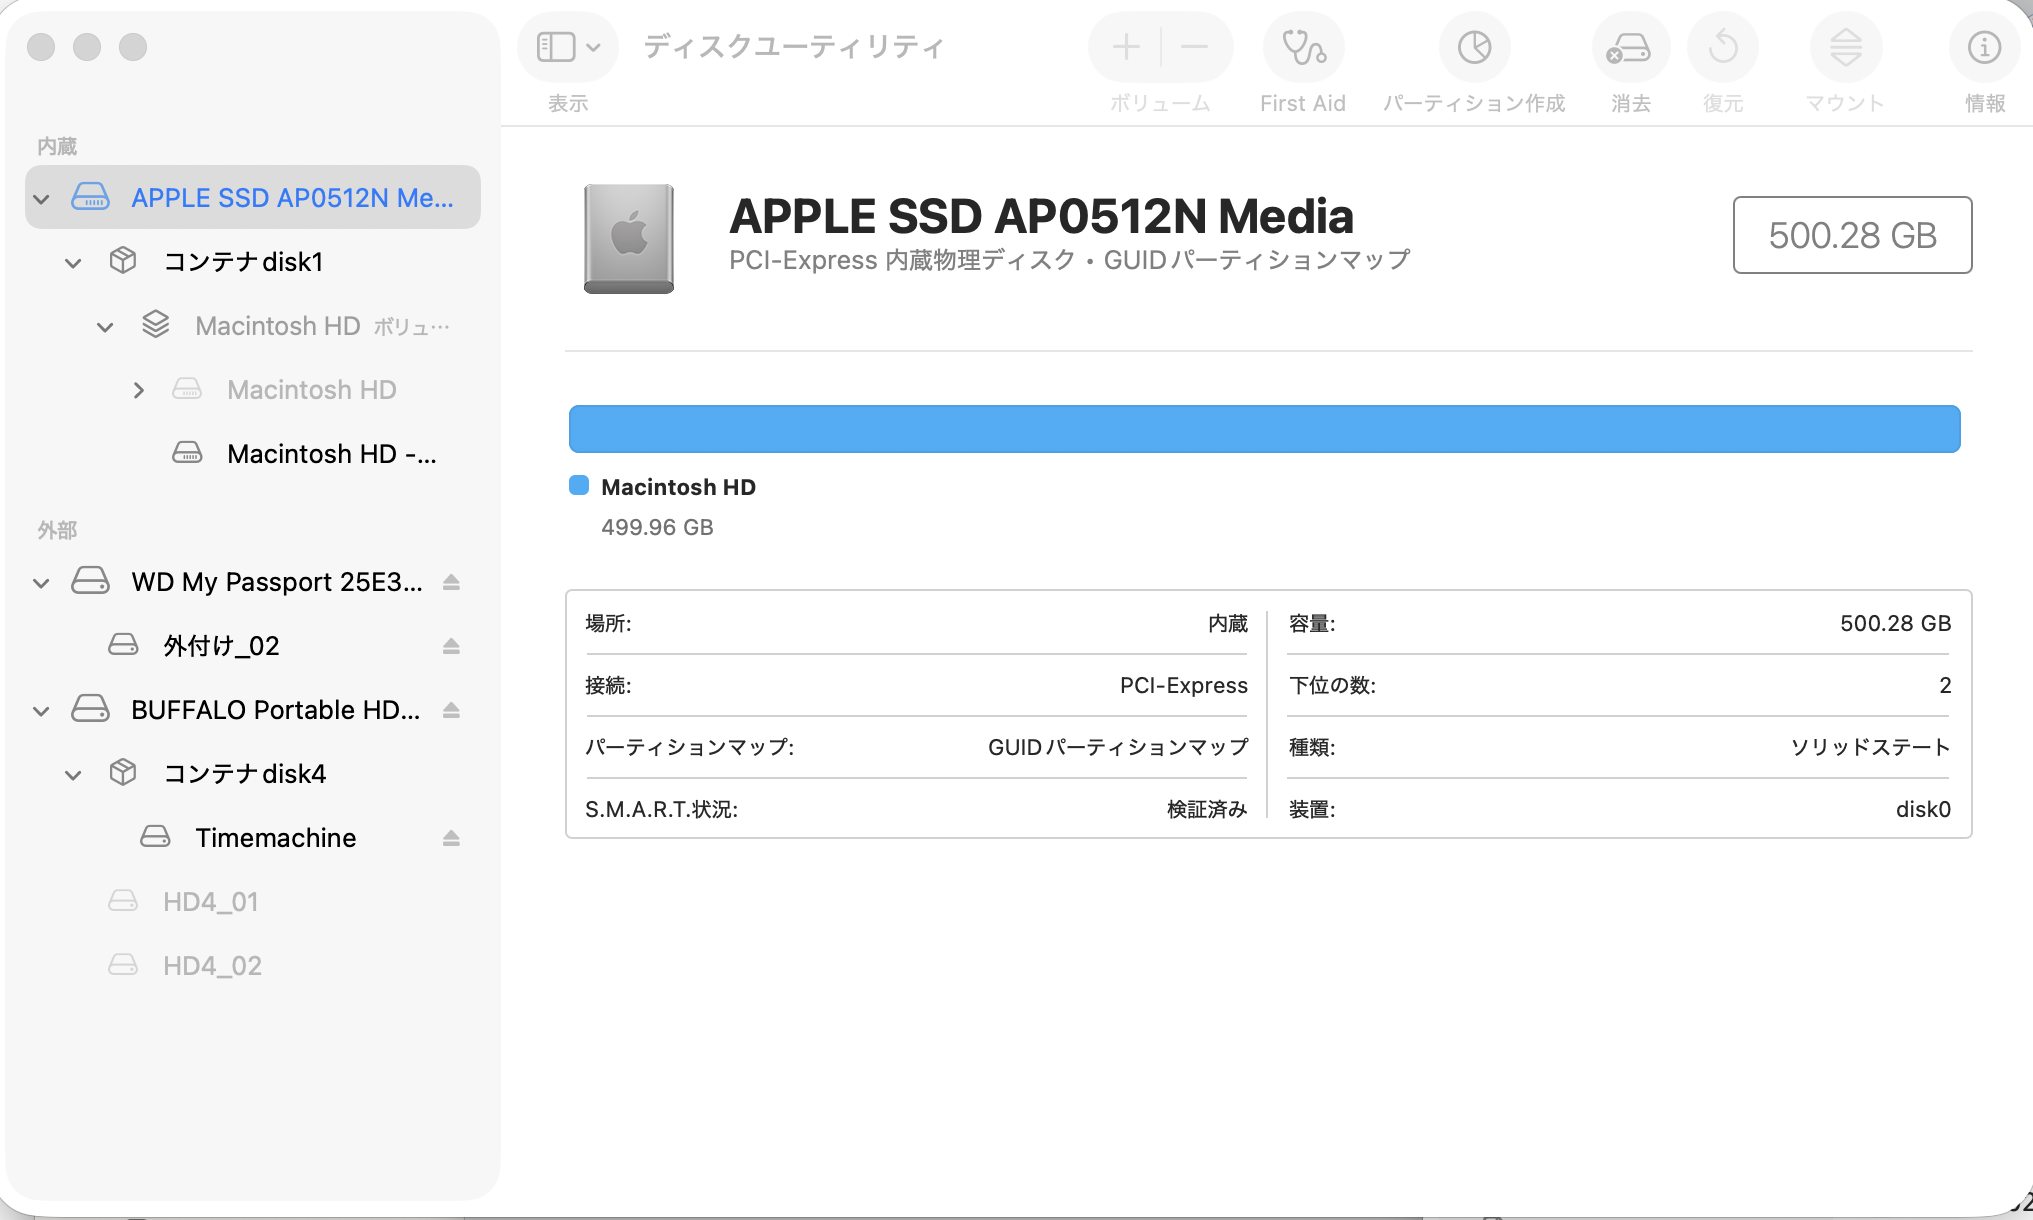This screenshot has width=2033, height=1220.
Task: Click the restore (復元) toolbar icon
Action: click(1722, 48)
